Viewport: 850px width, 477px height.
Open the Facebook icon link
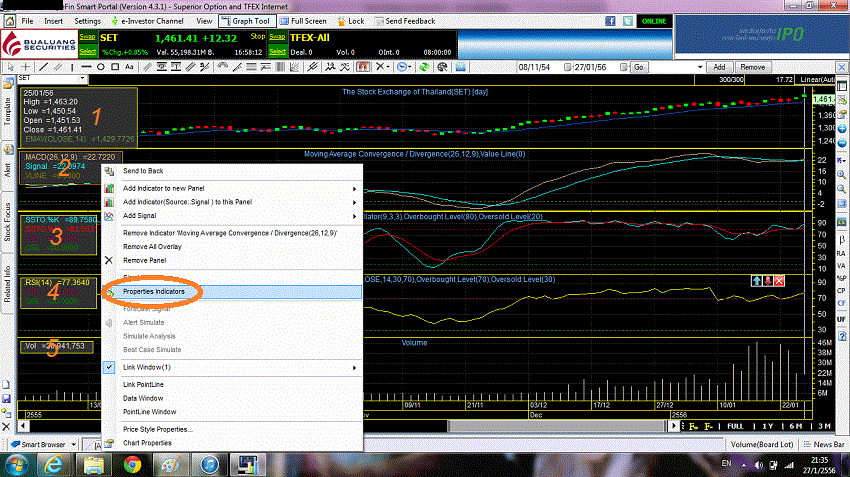(610, 21)
